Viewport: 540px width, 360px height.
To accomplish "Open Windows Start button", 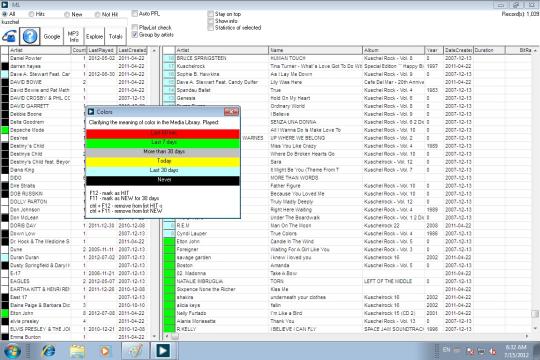I will pyautogui.click(x=12, y=351).
